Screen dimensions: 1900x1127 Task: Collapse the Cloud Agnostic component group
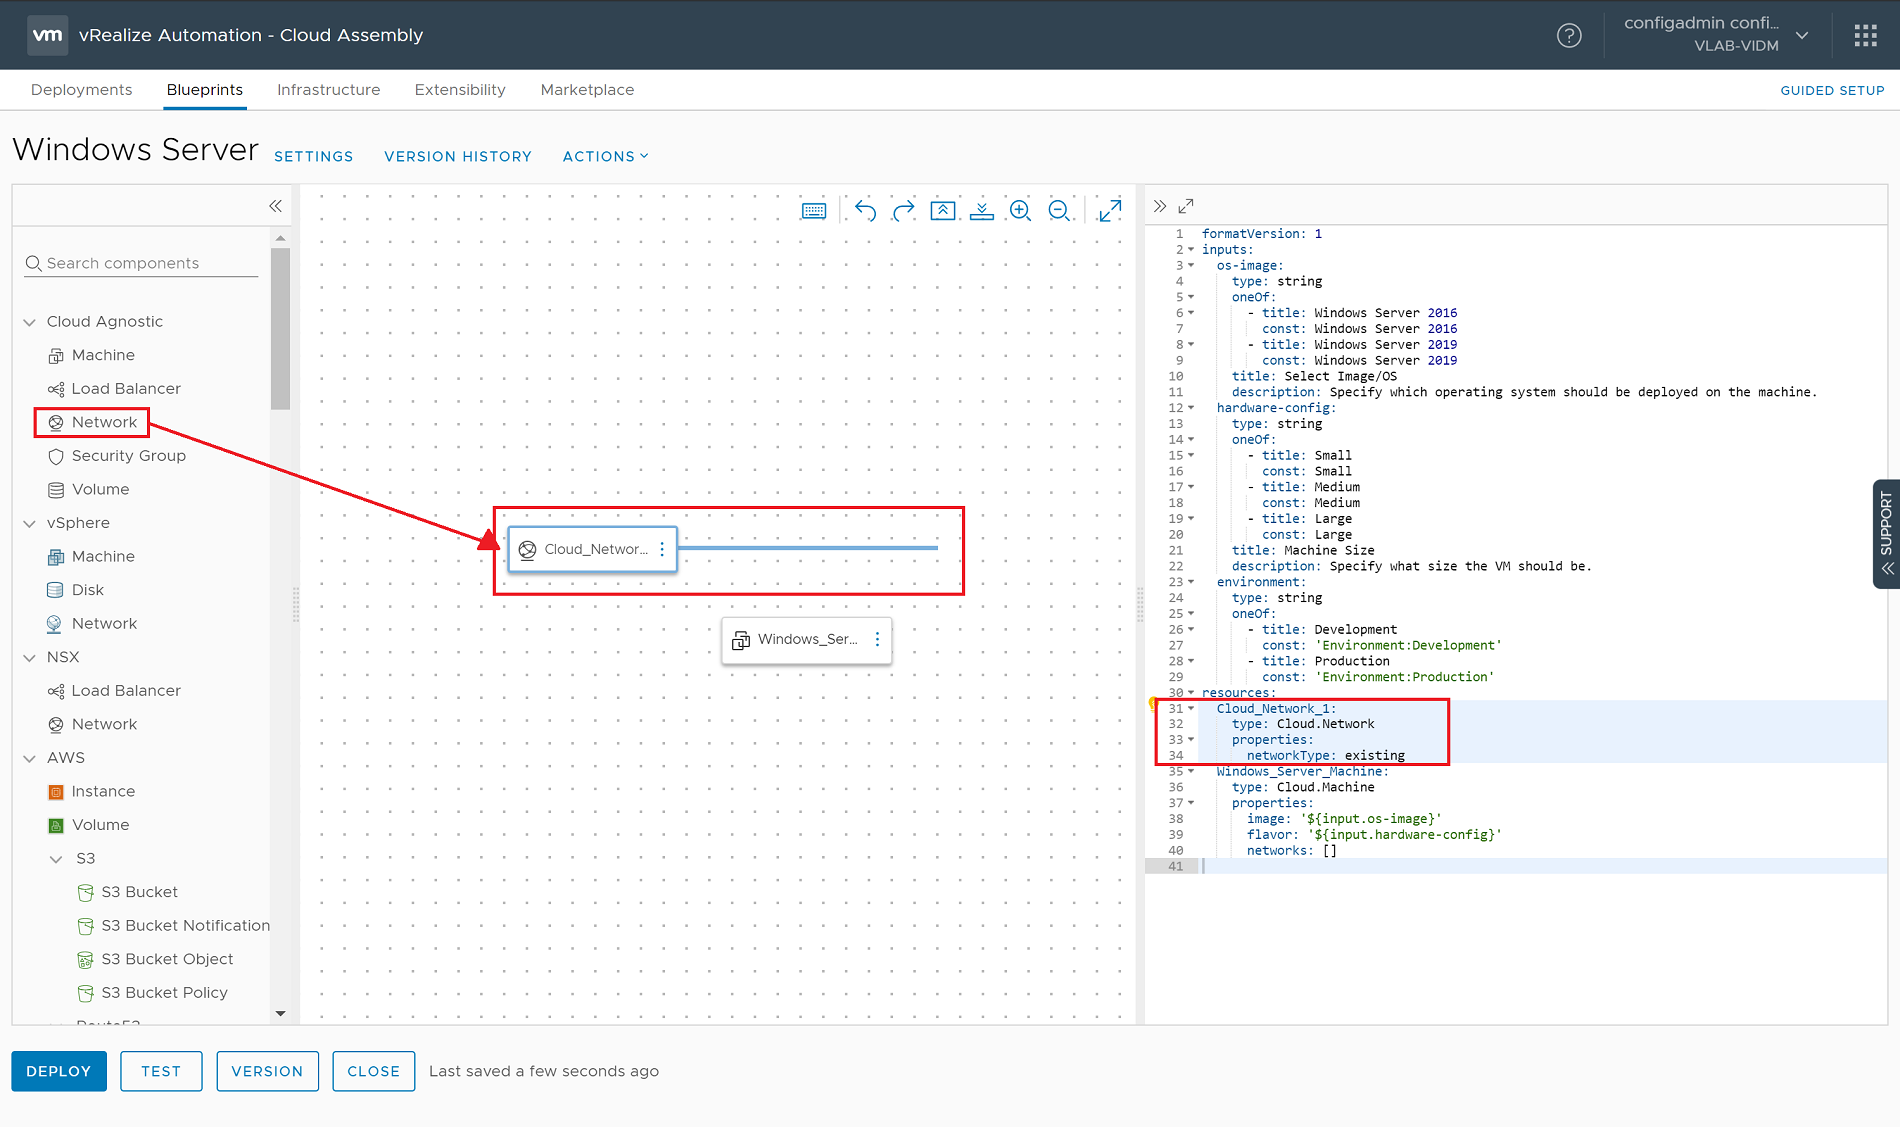tap(28, 321)
